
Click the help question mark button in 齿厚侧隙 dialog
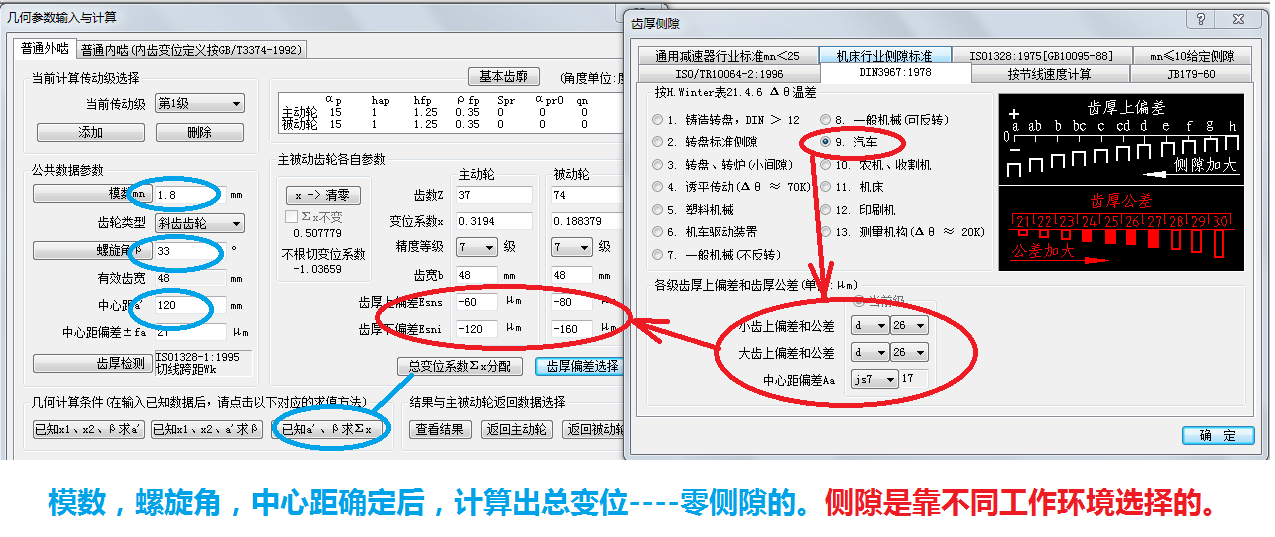[1201, 20]
